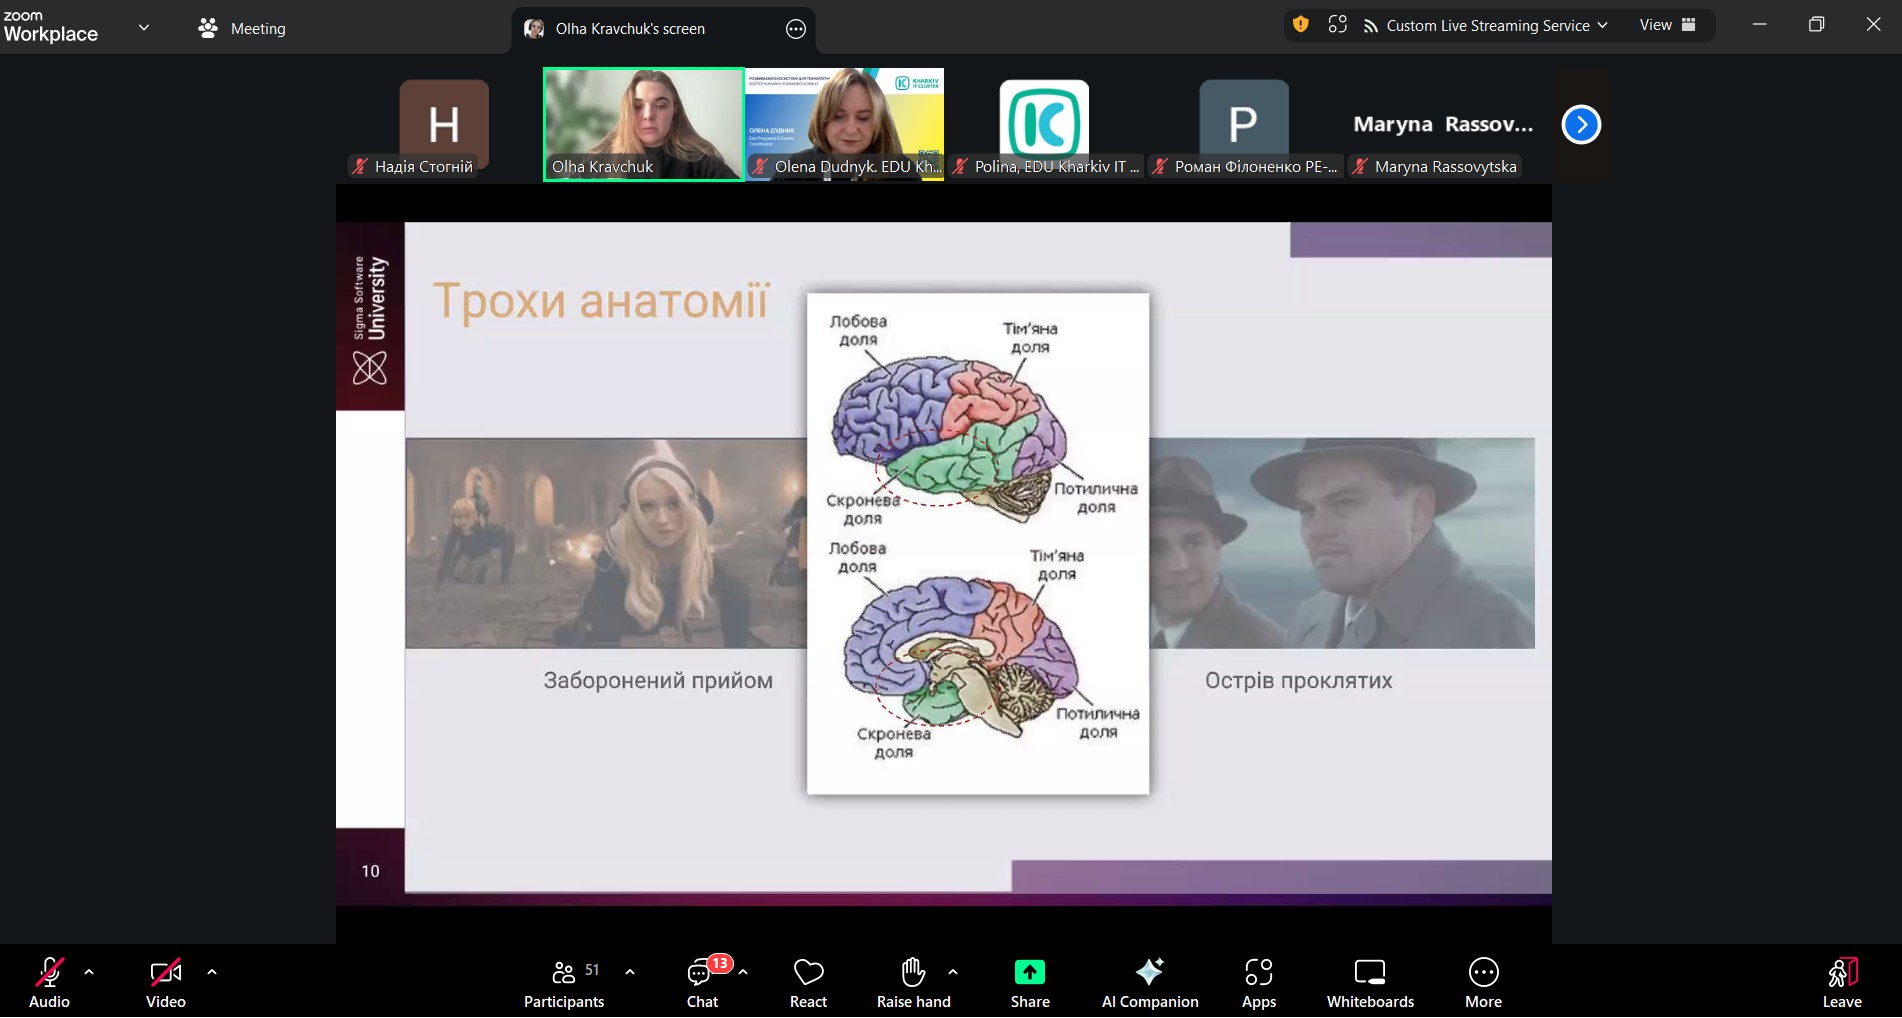Viewport: 1902px width, 1018px height.
Task: Open the View layout menu
Action: click(x=1667, y=25)
